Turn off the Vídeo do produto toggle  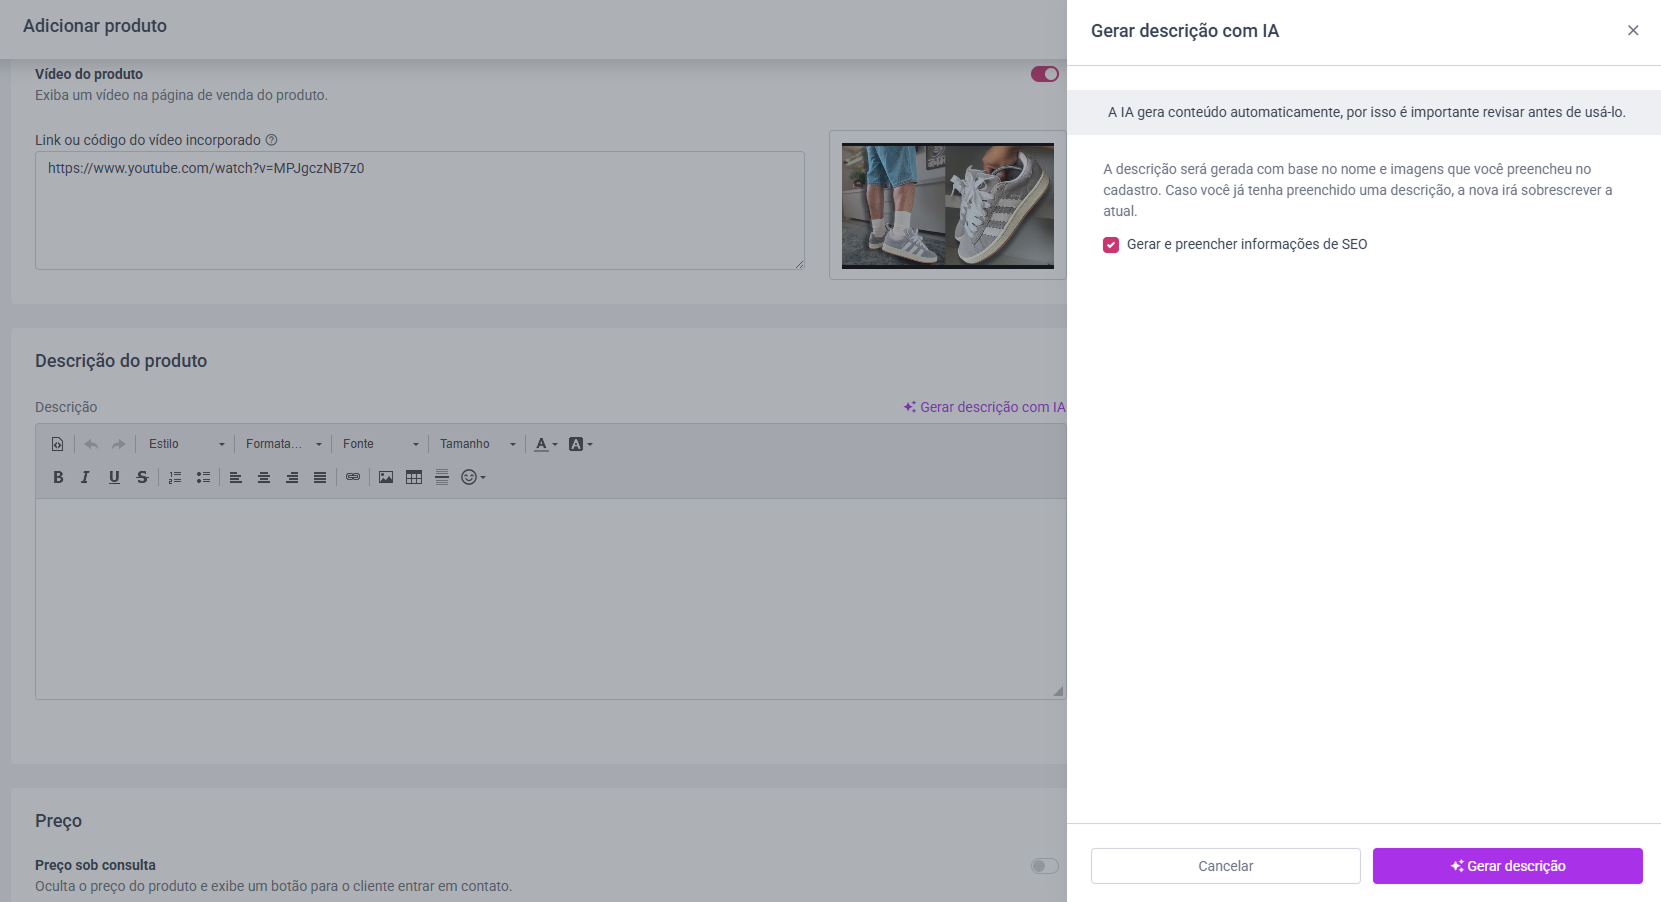(1045, 74)
